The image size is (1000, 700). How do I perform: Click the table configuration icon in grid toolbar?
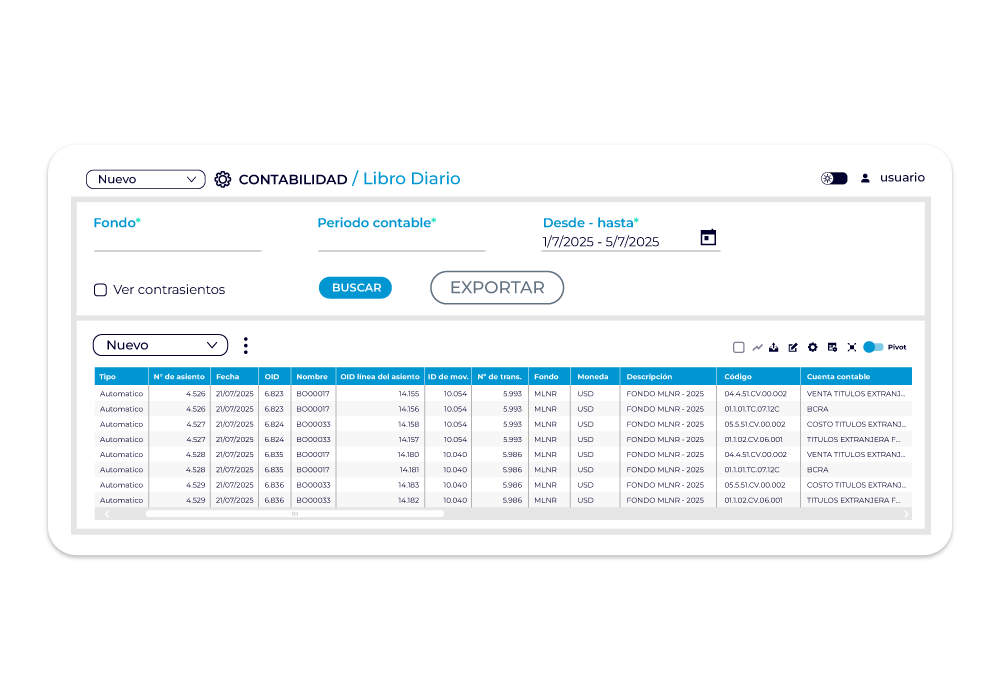832,347
